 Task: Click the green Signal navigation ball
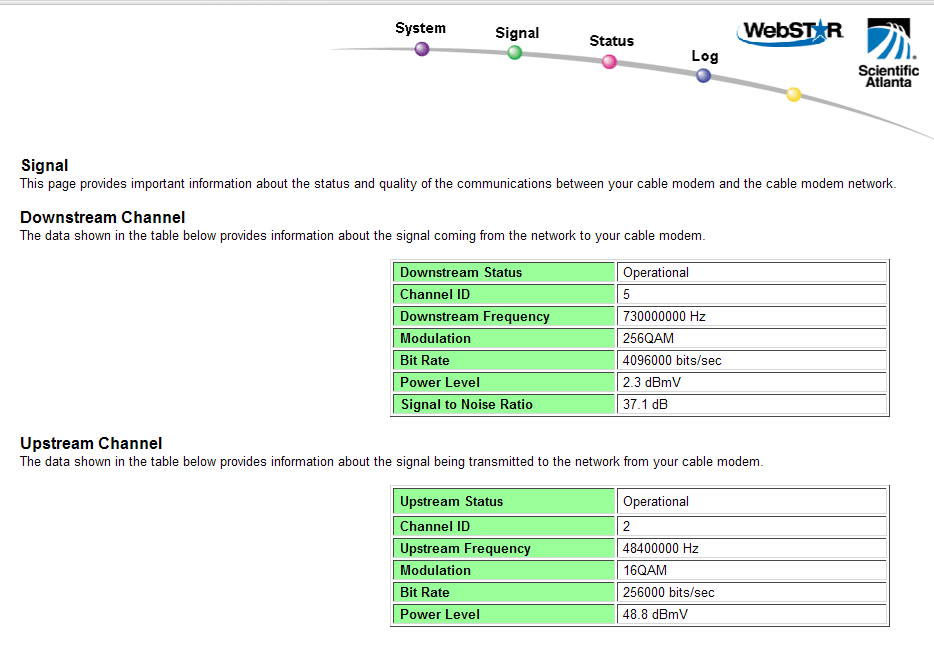pyautogui.click(x=515, y=52)
